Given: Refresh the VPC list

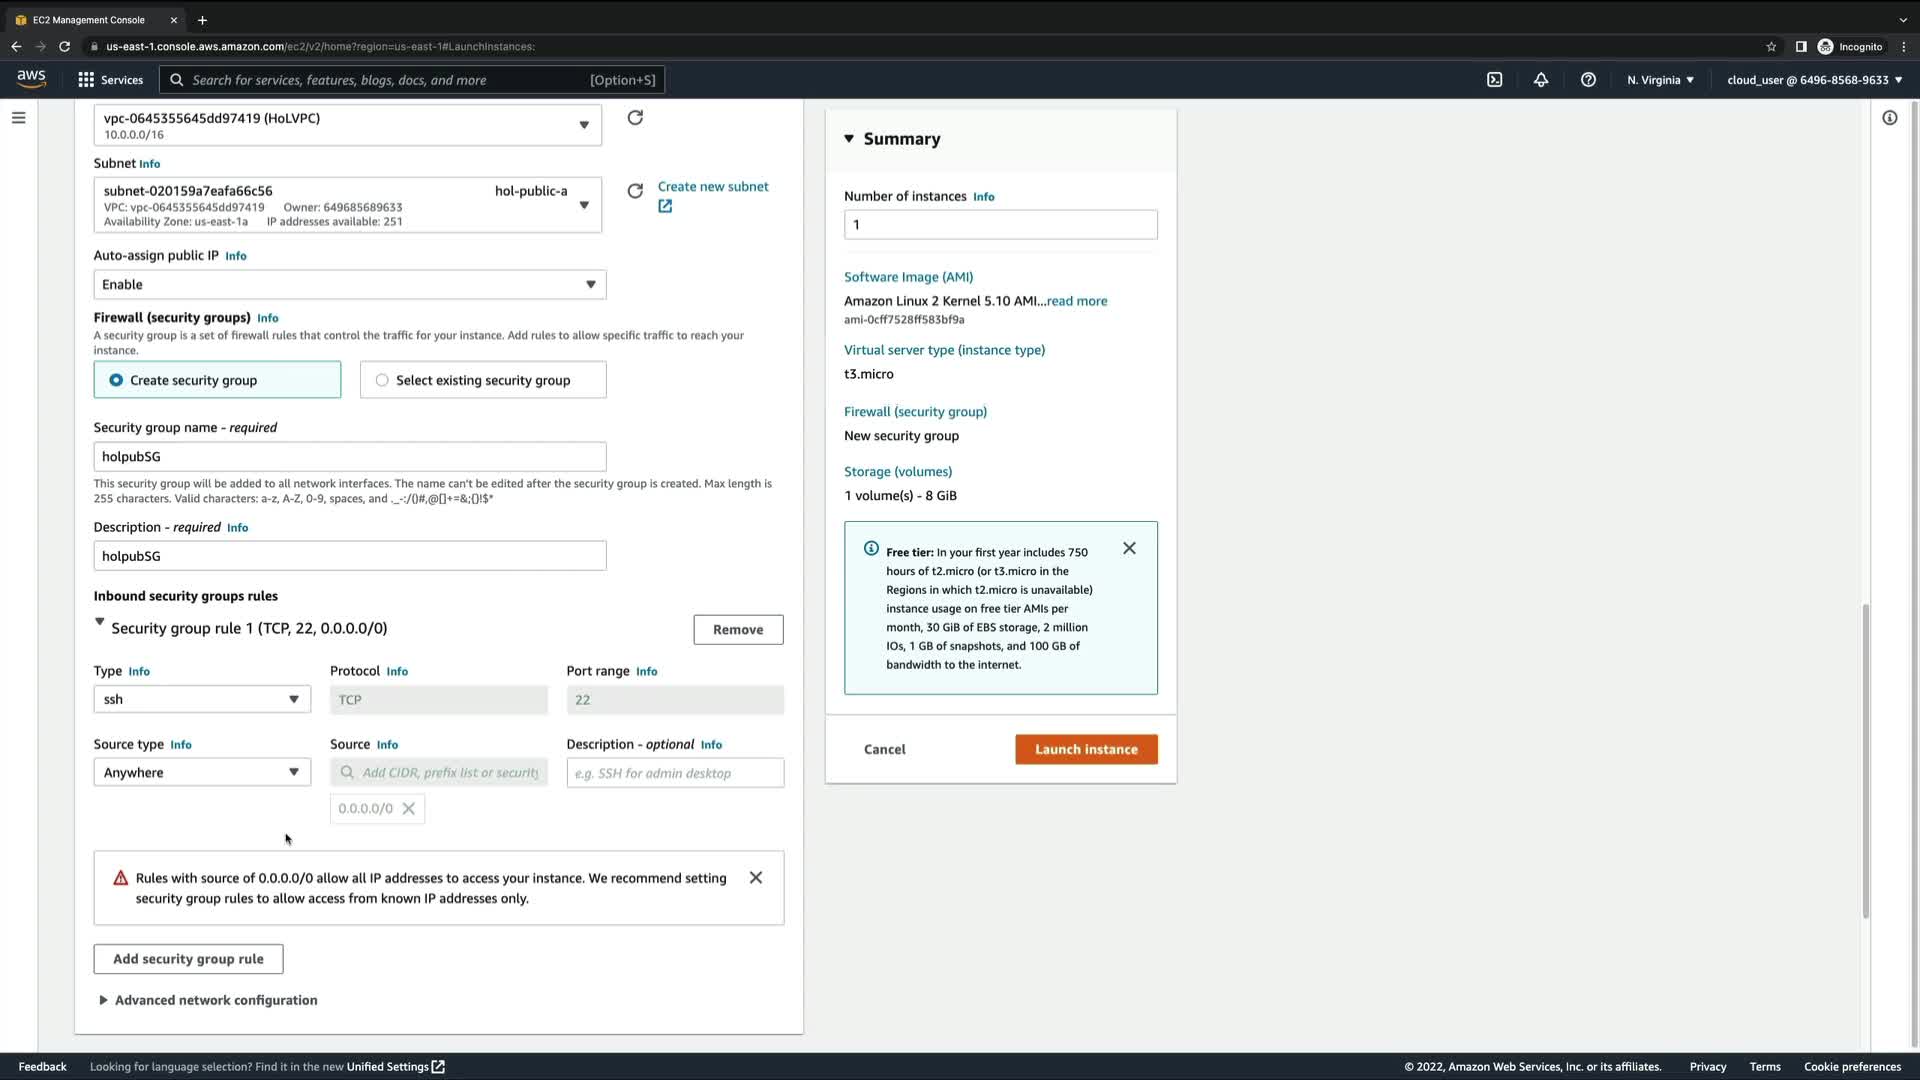Looking at the screenshot, I should coord(635,118).
